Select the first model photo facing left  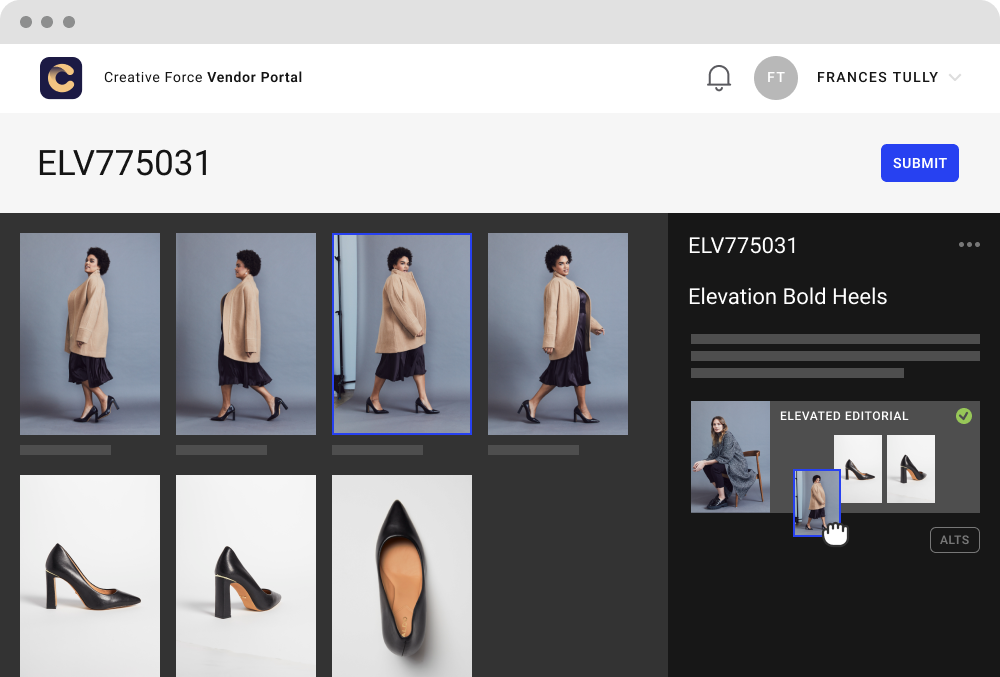tap(90, 334)
